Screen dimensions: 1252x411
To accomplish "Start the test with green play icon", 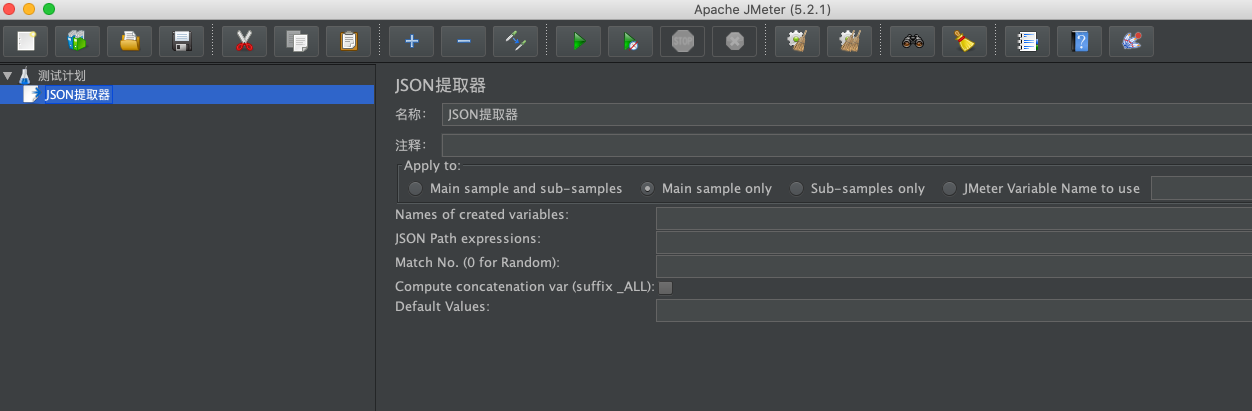I will pos(578,41).
